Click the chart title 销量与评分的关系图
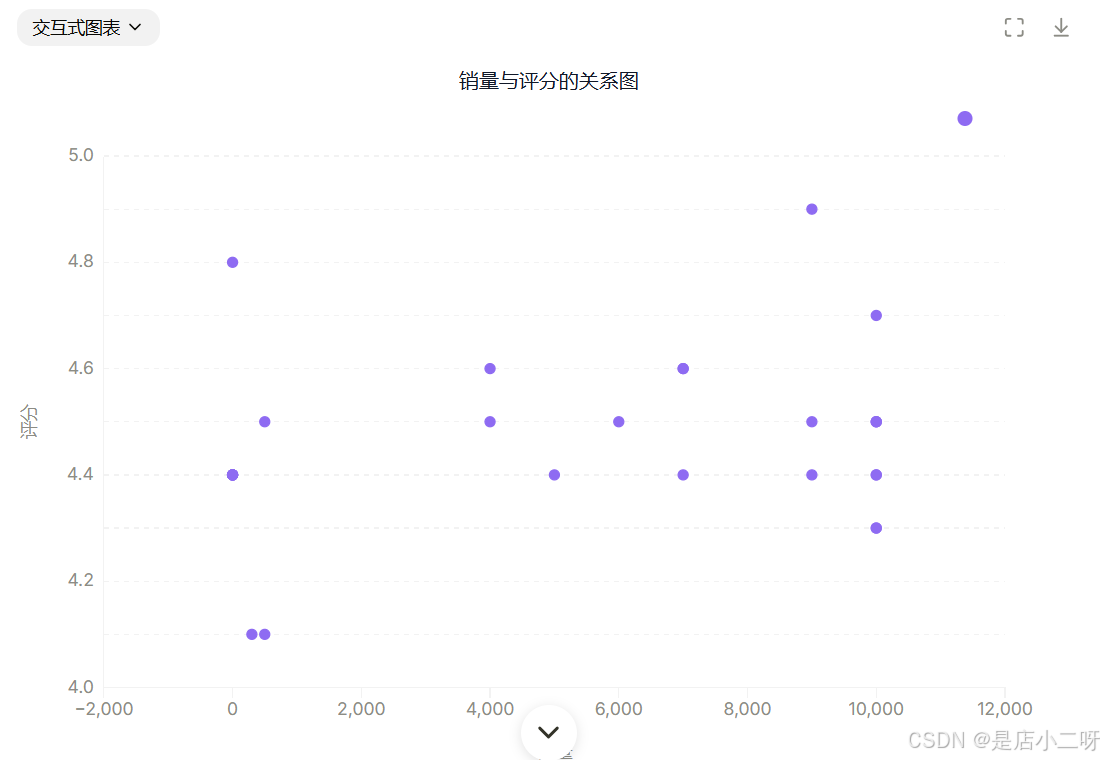Image resolution: width=1104 pixels, height=760 pixels. point(548,82)
